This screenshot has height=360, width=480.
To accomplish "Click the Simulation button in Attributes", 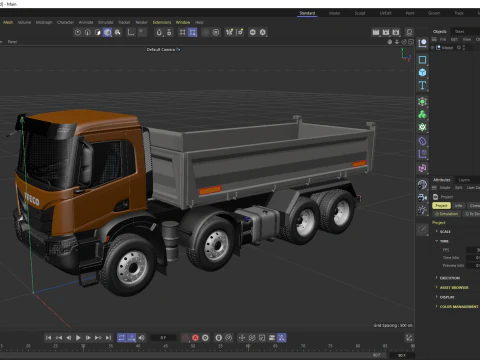I will click(447, 214).
